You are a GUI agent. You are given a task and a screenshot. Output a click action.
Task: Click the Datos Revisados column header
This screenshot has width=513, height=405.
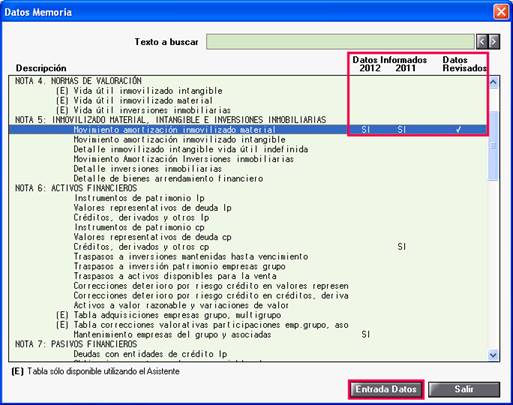[x=464, y=64]
